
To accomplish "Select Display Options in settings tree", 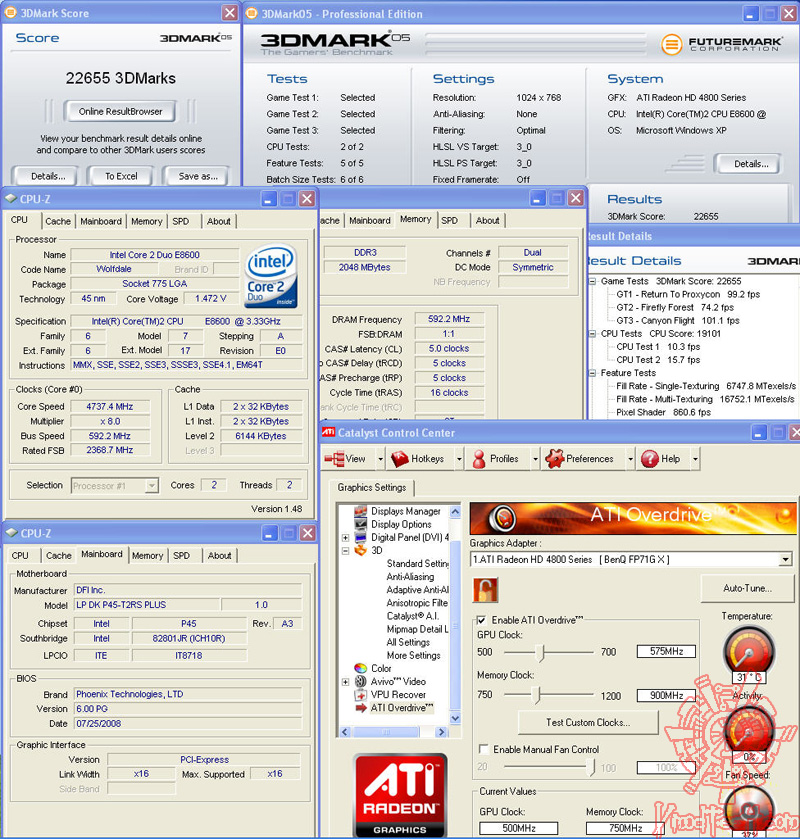I will pos(401,524).
